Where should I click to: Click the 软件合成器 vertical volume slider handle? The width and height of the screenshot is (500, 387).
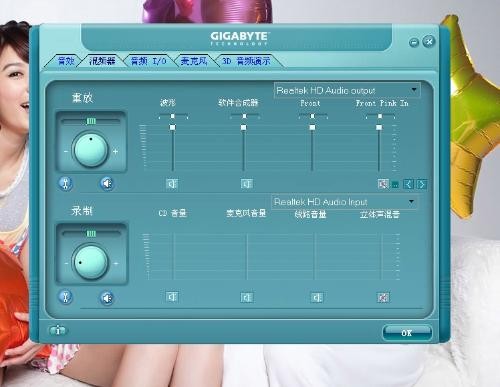(x=244, y=127)
